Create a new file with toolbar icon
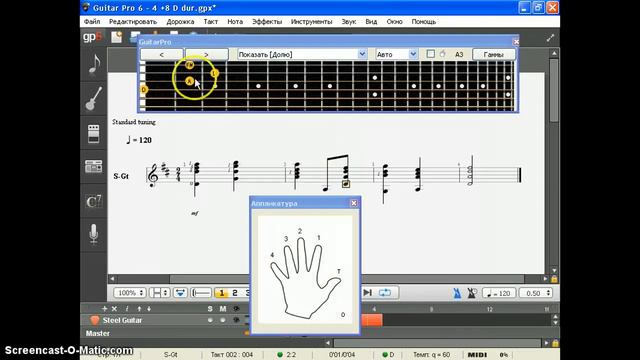Image resolution: width=640 pixels, height=360 pixels. [x=117, y=37]
